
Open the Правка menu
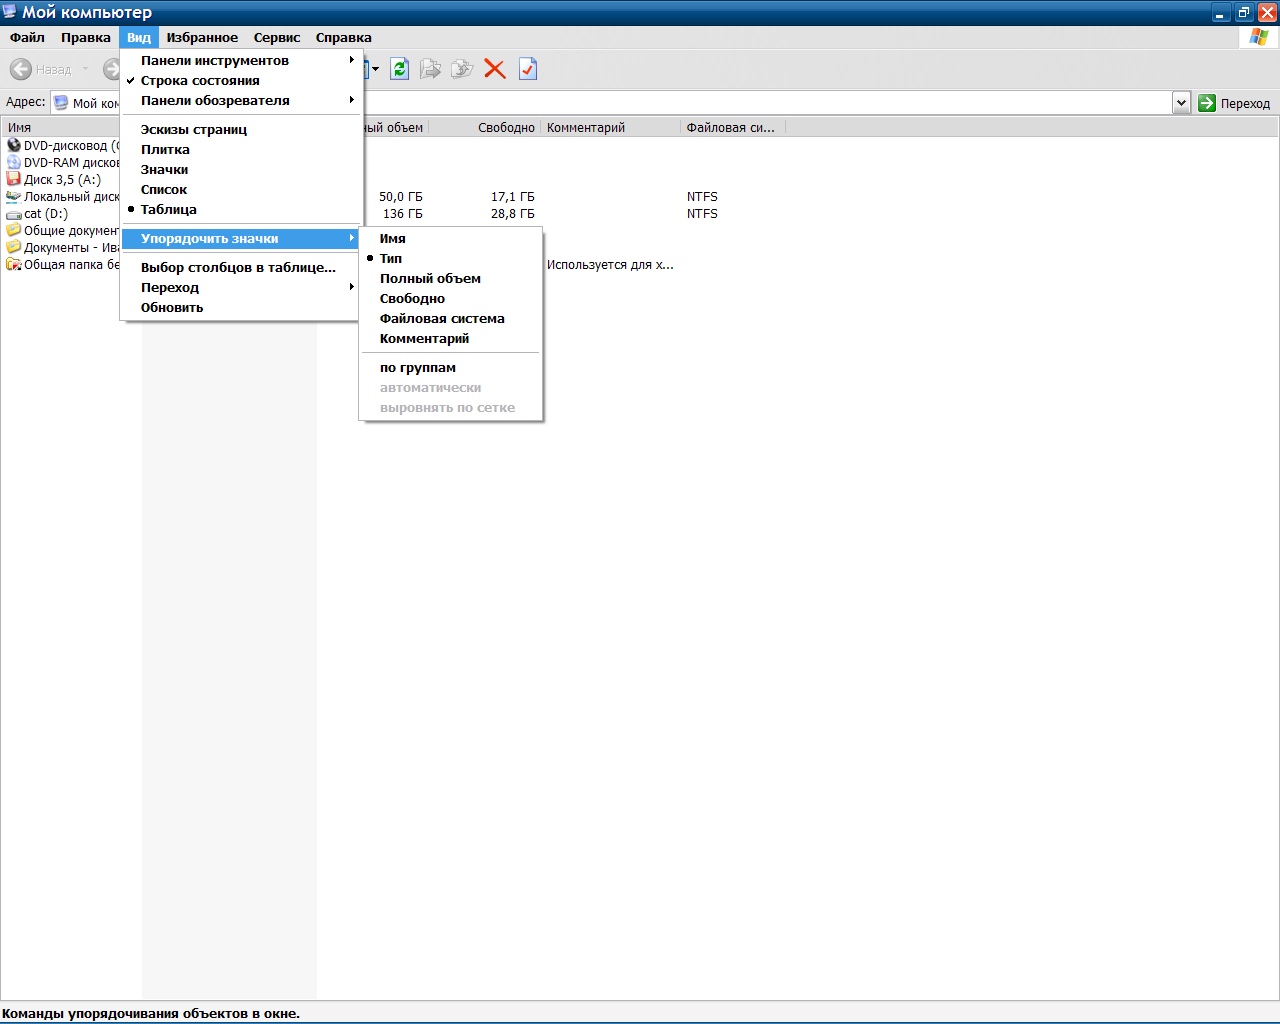tap(86, 37)
